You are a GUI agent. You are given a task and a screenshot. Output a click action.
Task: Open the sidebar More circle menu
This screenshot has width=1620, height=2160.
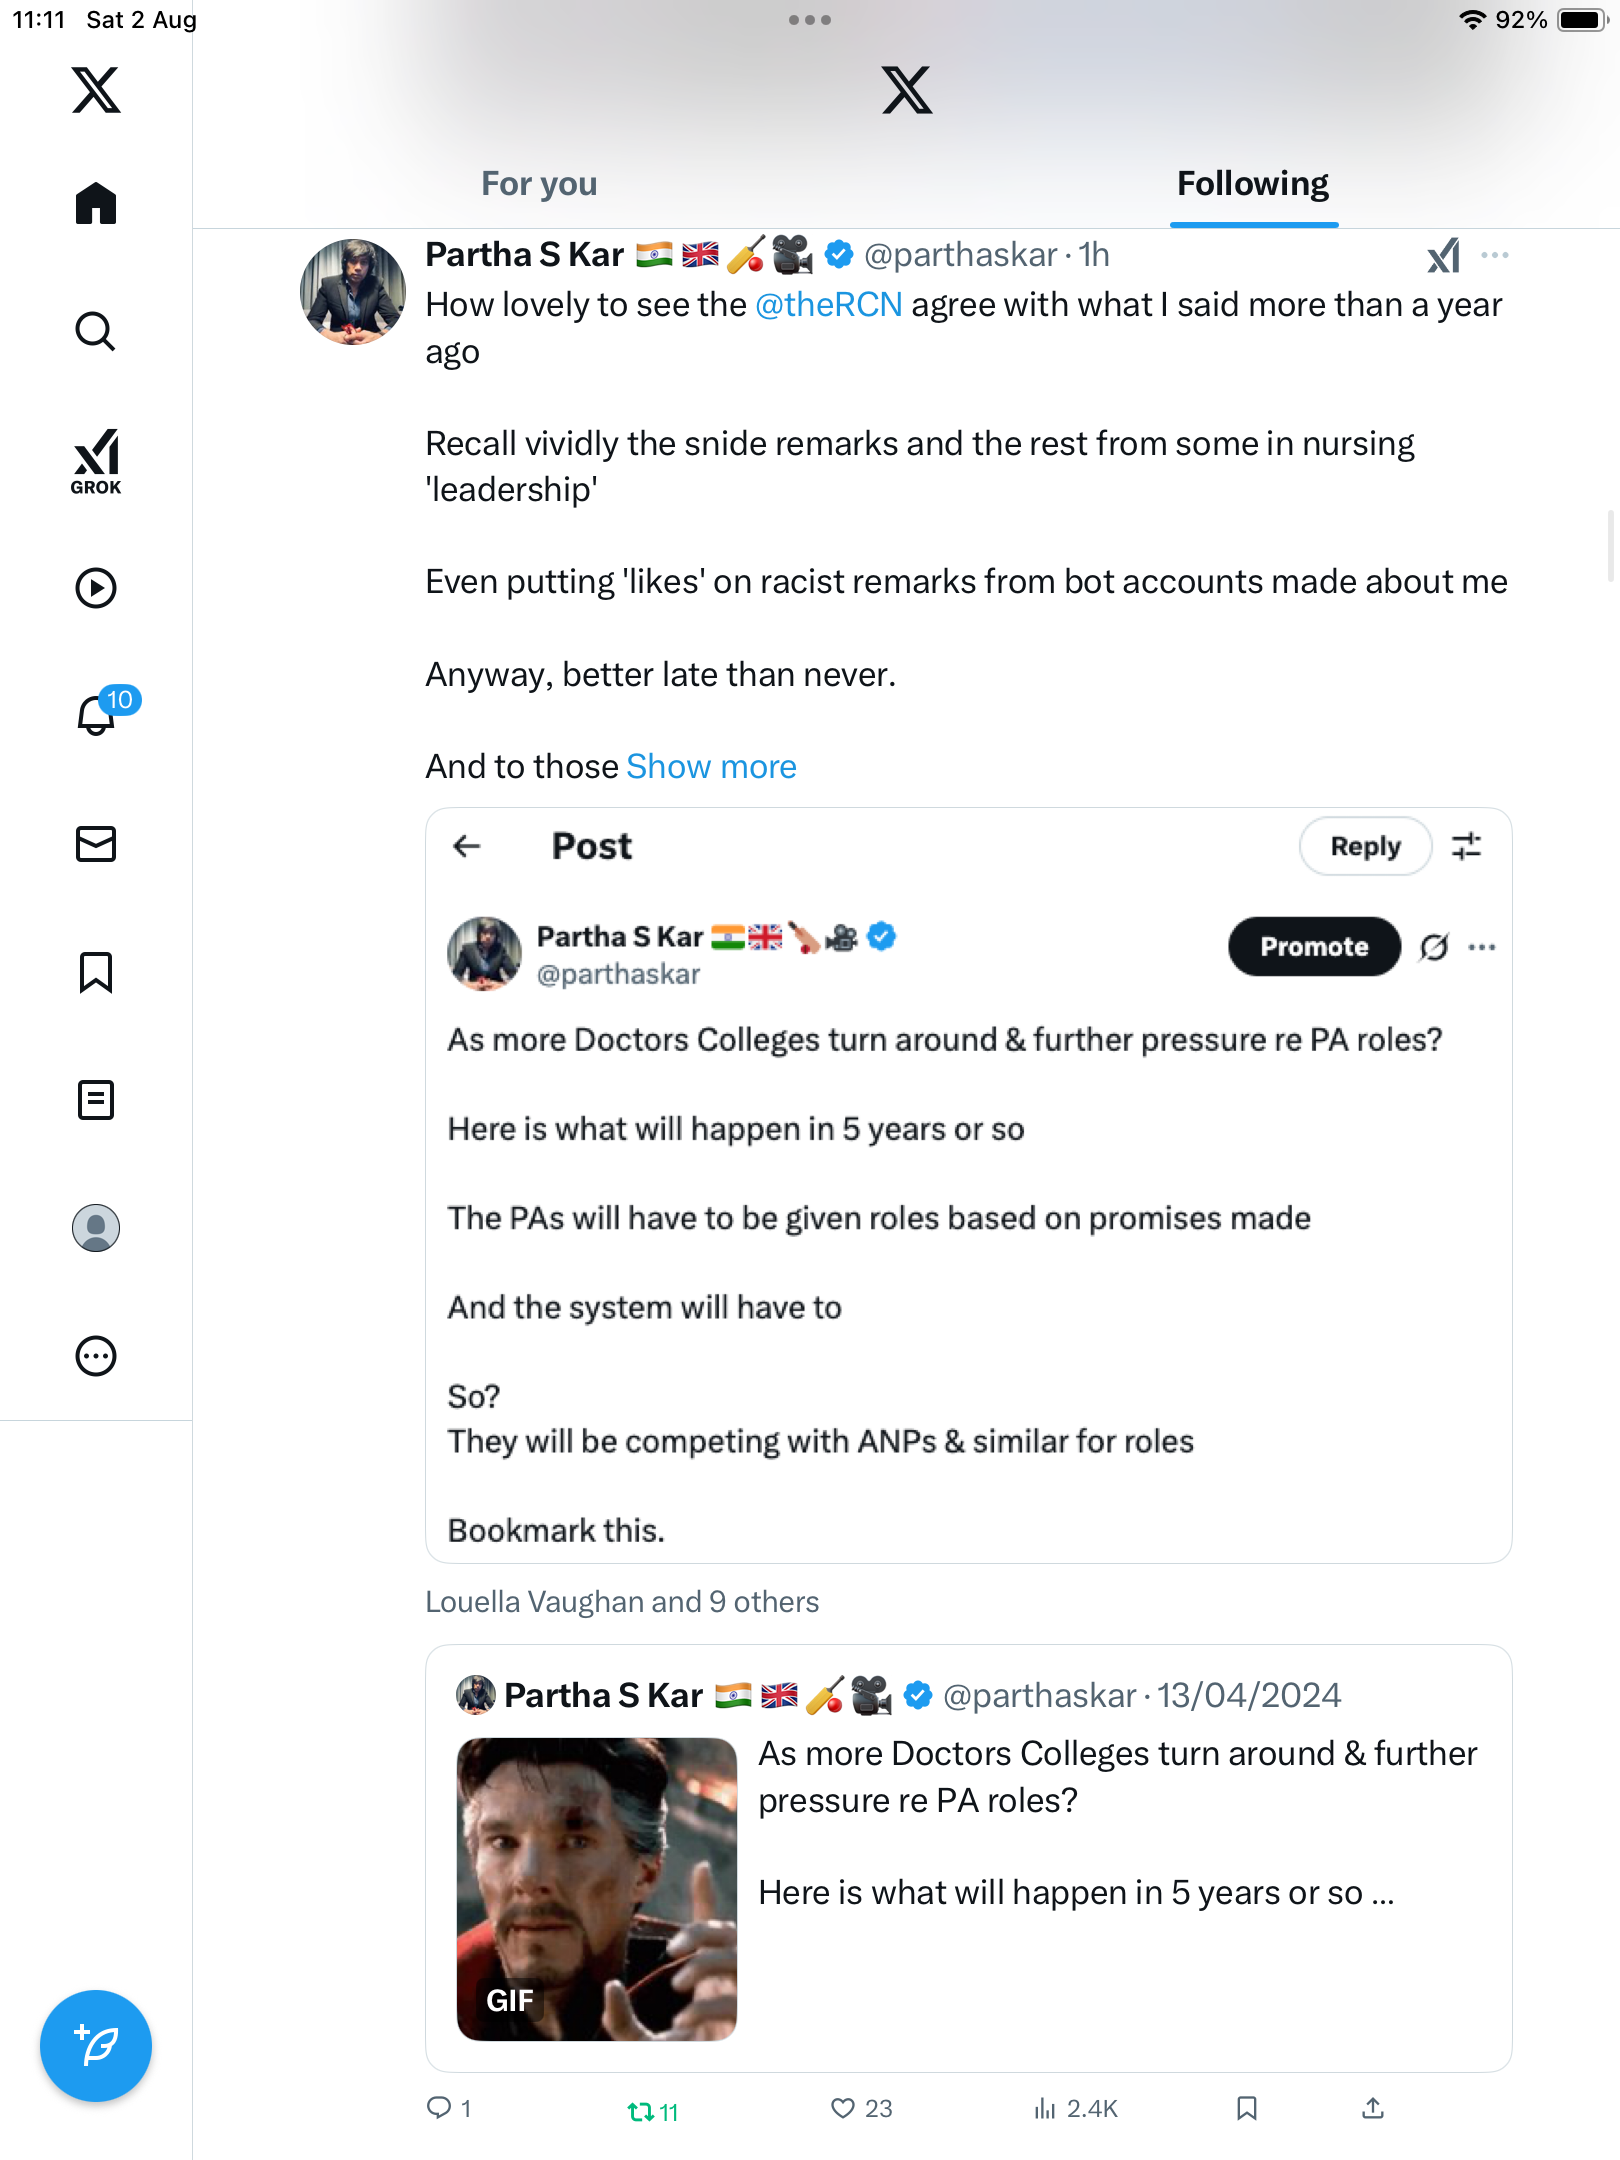pyautogui.click(x=96, y=1356)
